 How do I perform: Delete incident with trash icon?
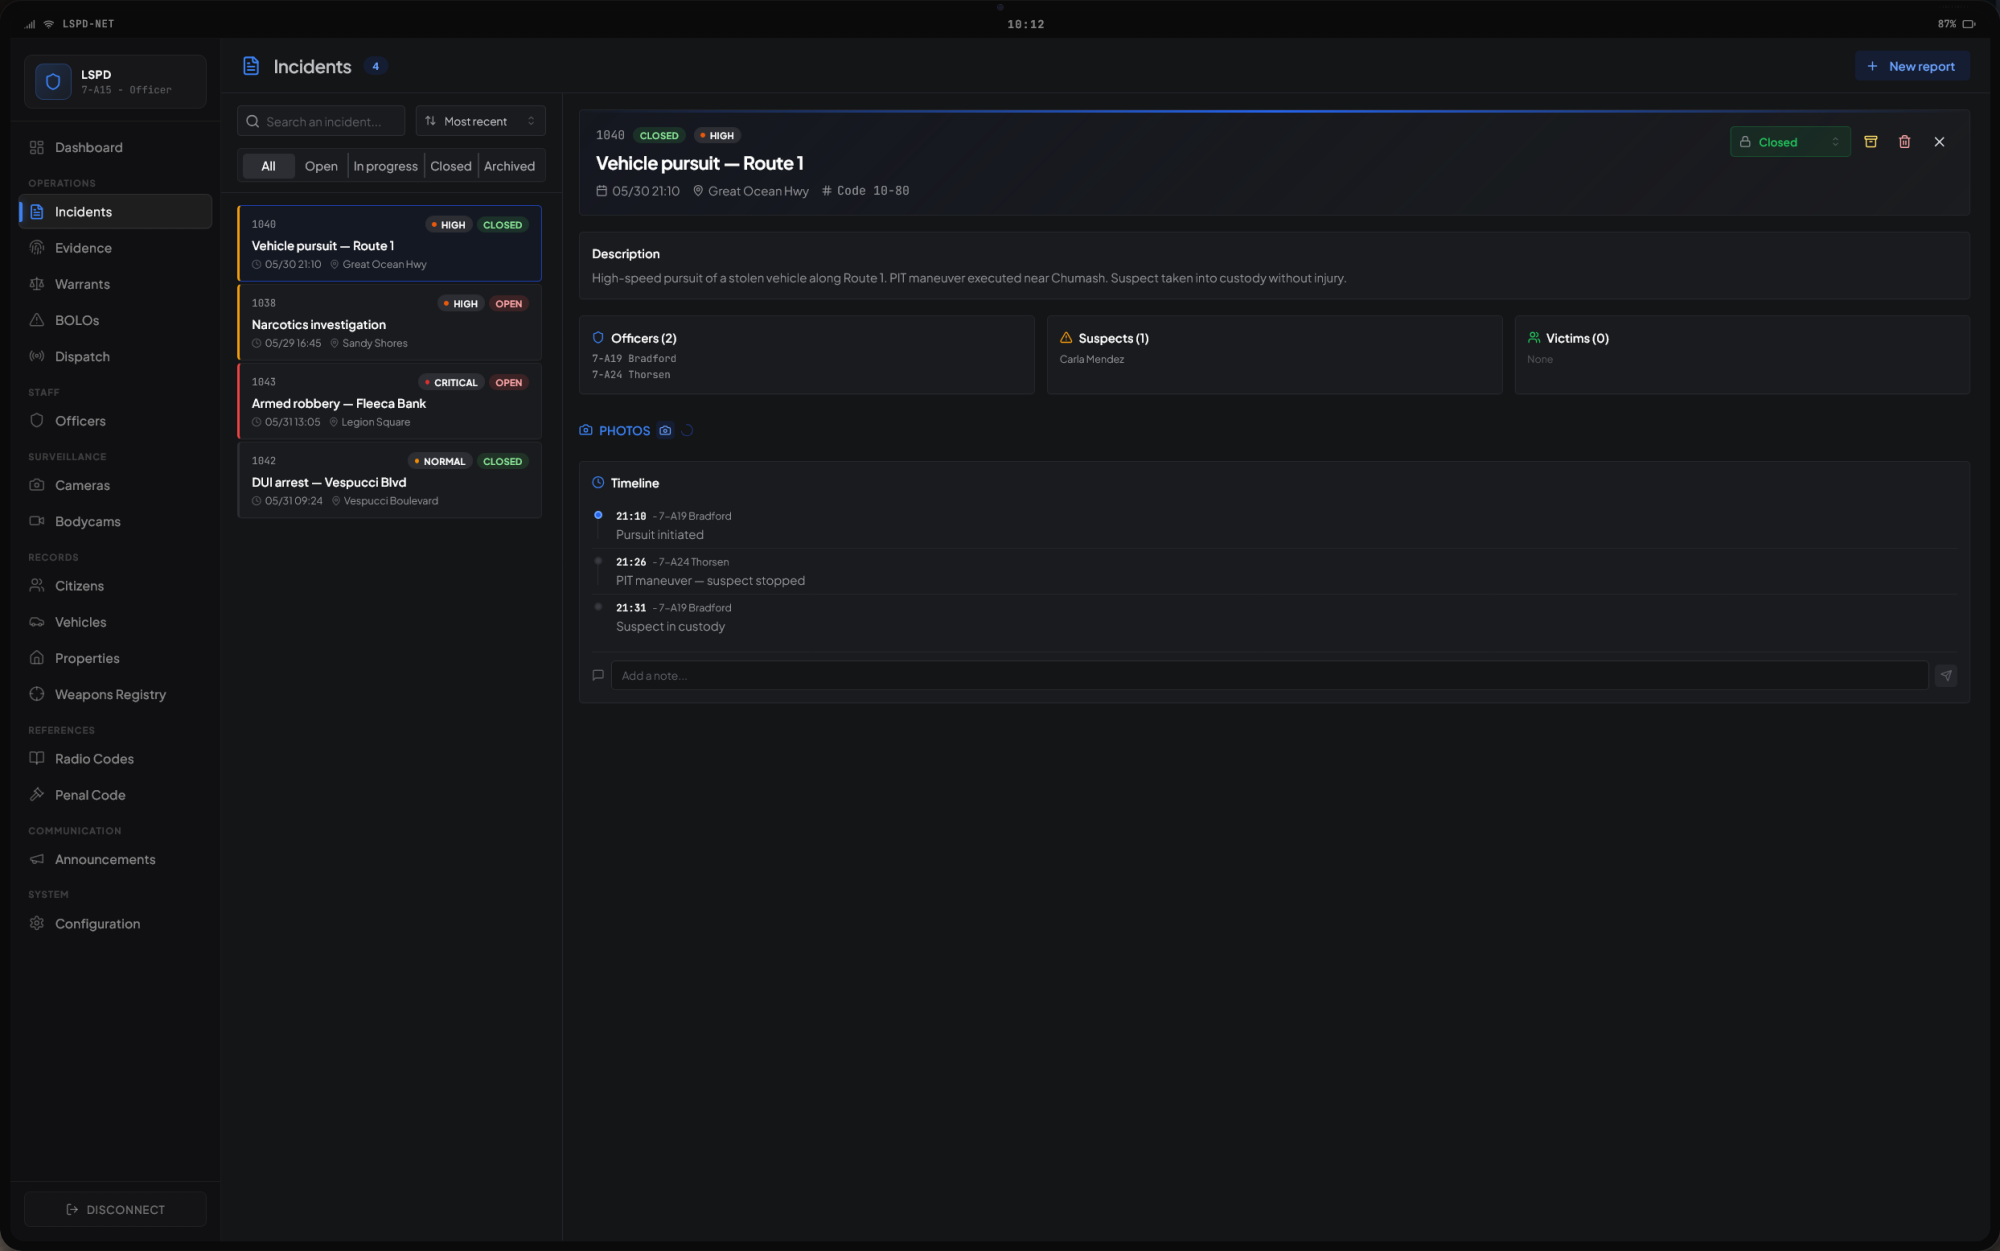coord(1905,142)
